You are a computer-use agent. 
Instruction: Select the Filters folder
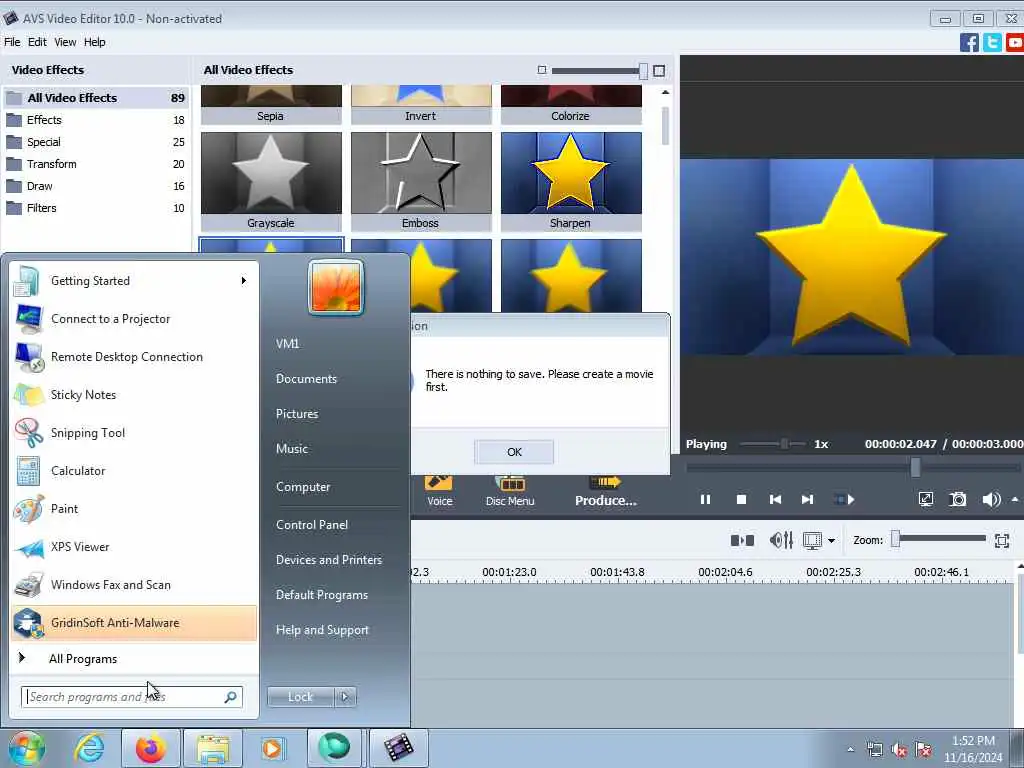tap(96, 208)
